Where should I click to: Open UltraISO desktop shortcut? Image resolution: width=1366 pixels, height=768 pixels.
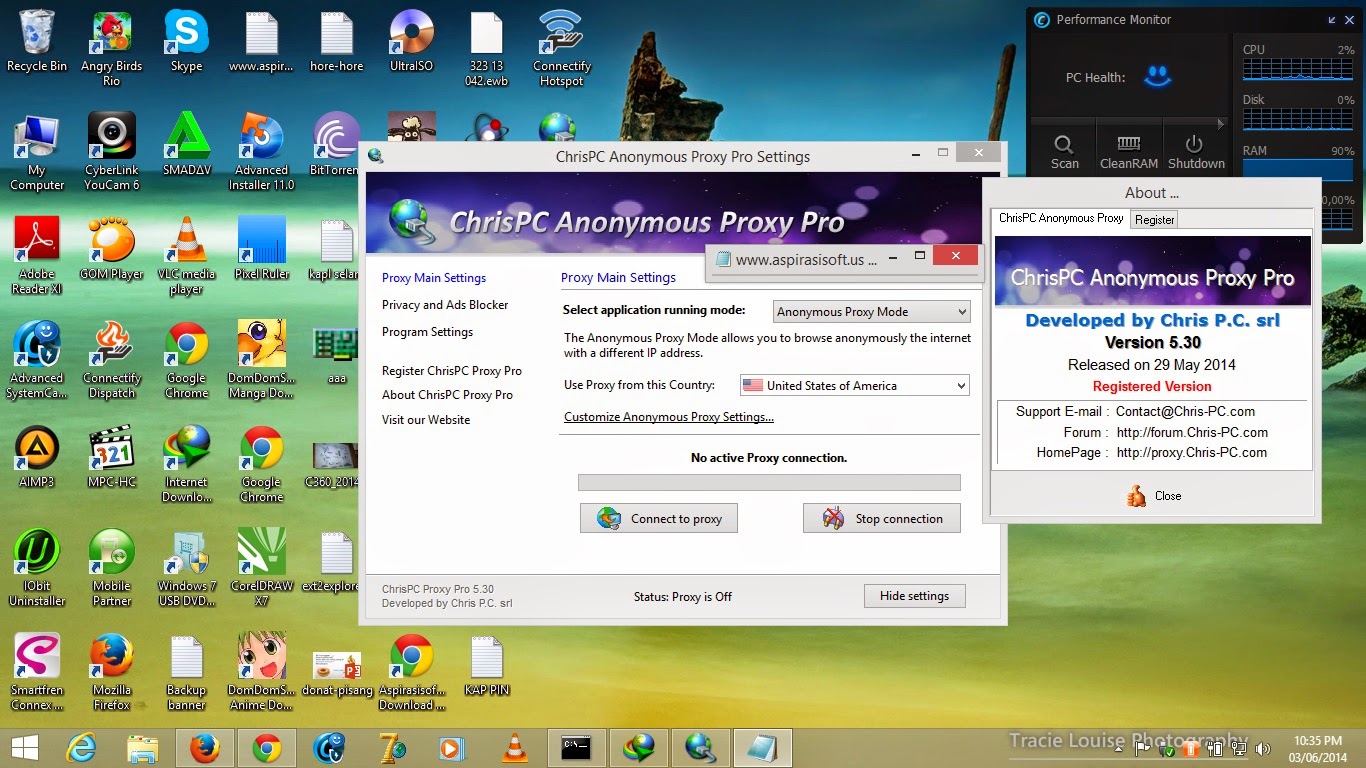[411, 42]
